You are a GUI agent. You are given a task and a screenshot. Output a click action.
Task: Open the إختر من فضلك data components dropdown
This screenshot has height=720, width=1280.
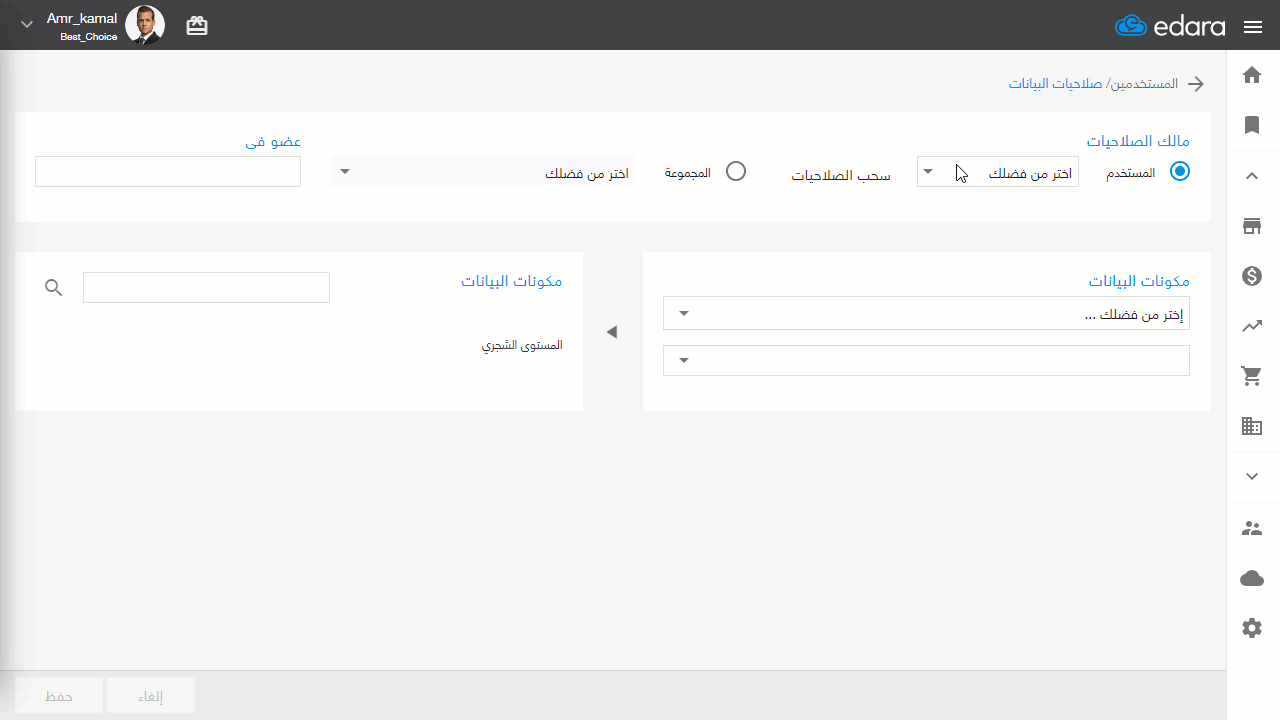coord(926,314)
